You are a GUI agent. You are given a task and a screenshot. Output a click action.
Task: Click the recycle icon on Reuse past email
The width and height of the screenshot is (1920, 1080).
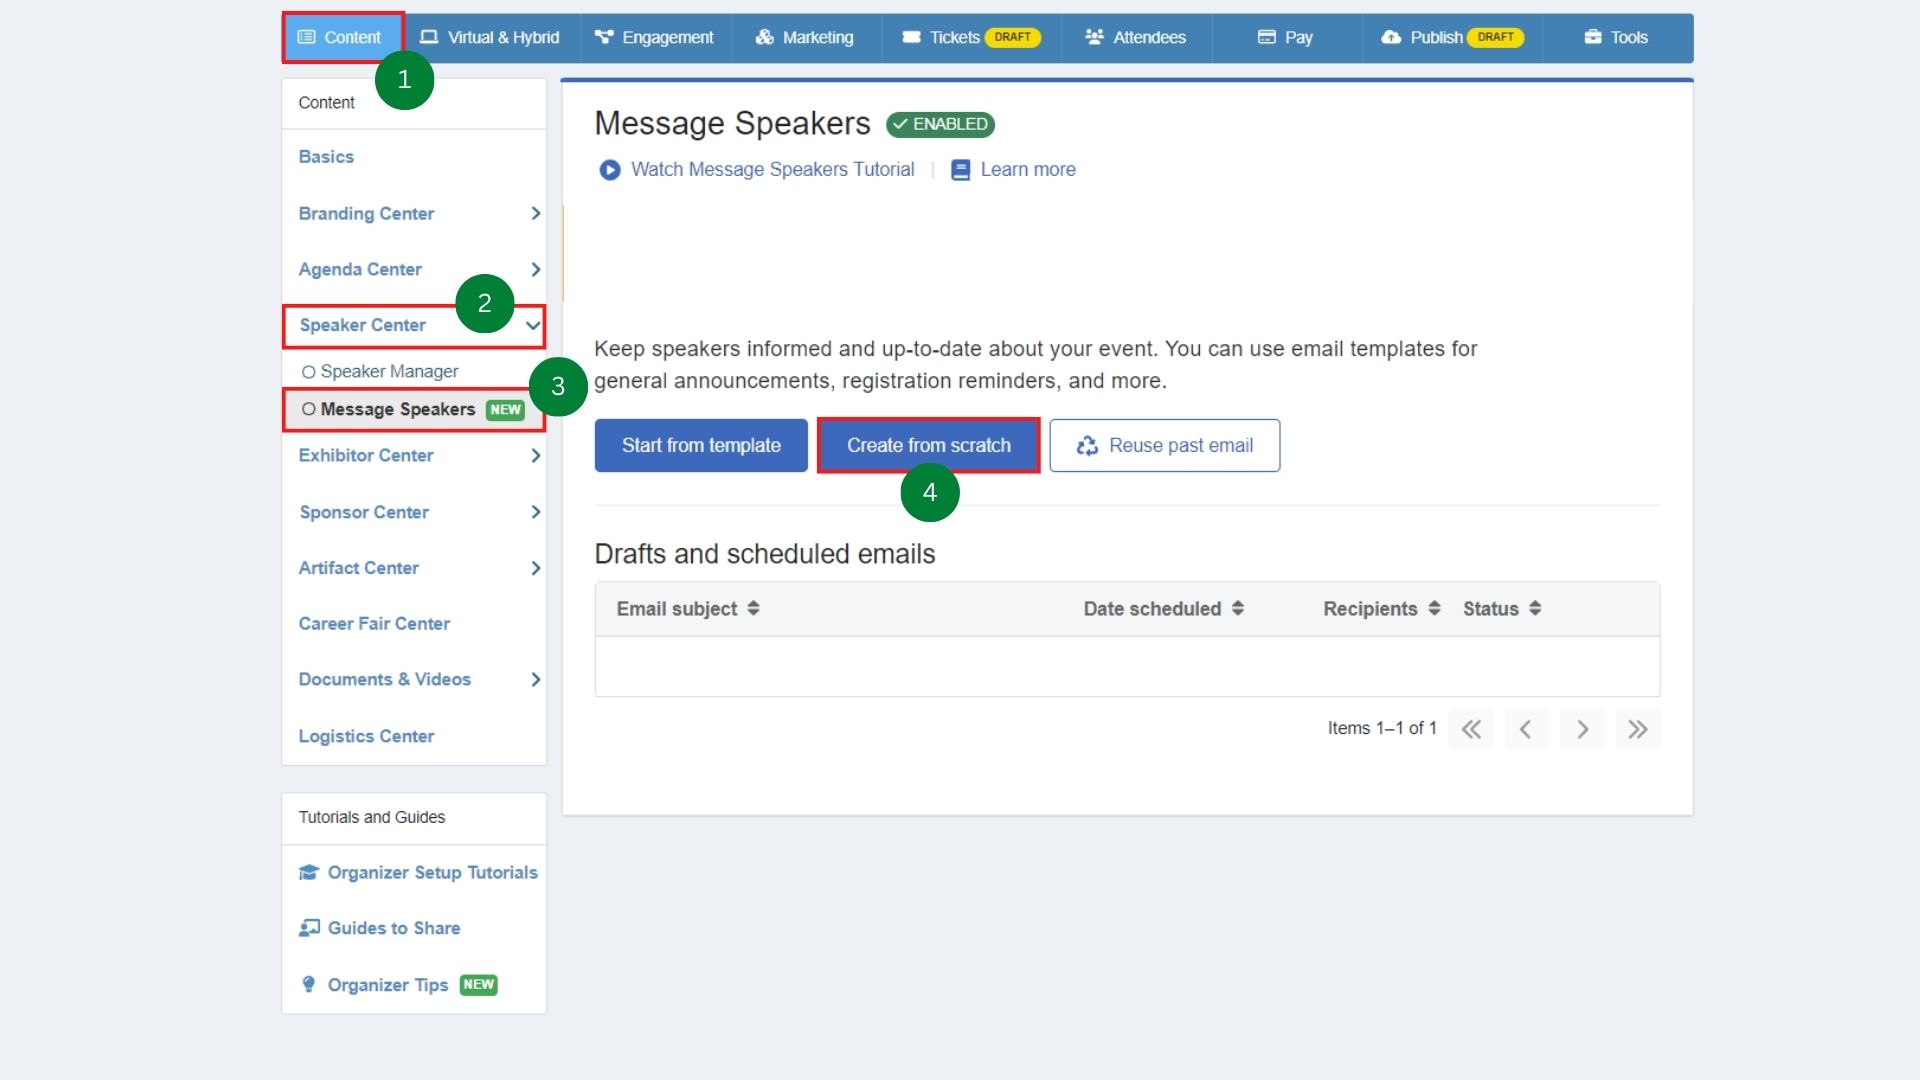tap(1086, 446)
